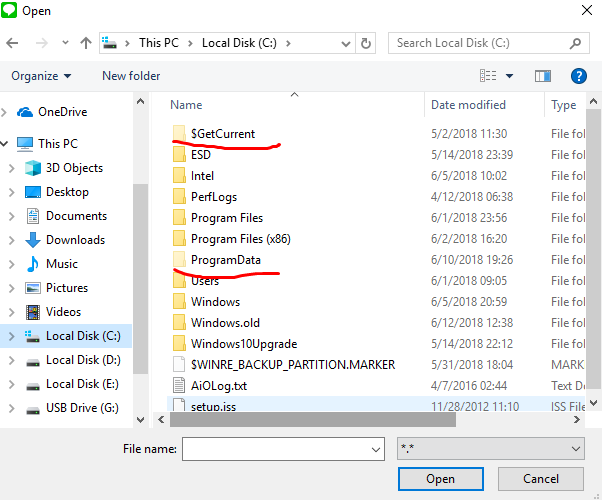The width and height of the screenshot is (602, 500).
Task: Click the horizontal scrollbar left arrow
Action: click(161, 420)
